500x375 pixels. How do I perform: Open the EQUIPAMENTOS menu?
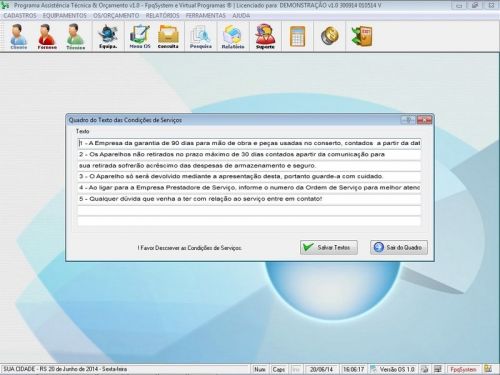pyautogui.click(x=65, y=16)
